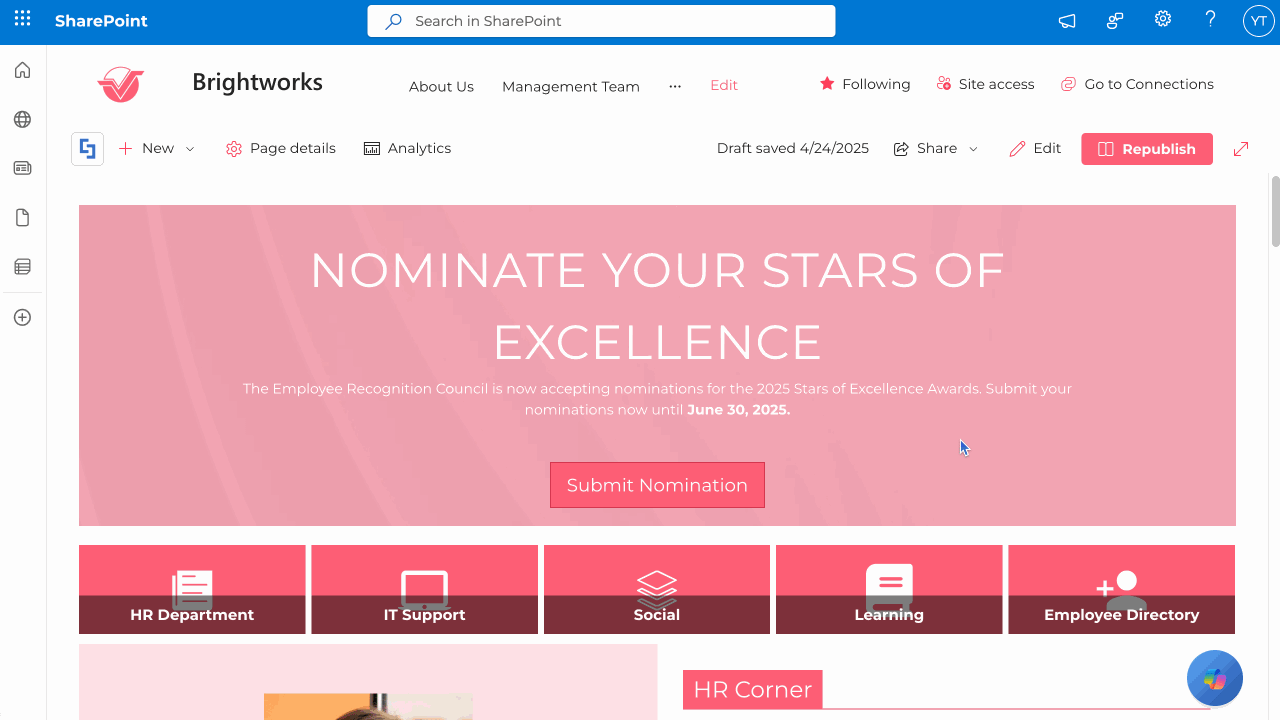Viewport: 1280px width, 720px height.
Task: Click the Create plus circle icon
Action: coord(22,318)
